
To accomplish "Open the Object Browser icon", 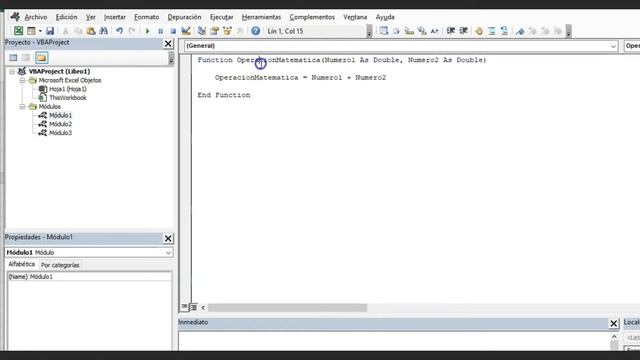I will pyautogui.click(x=227, y=31).
